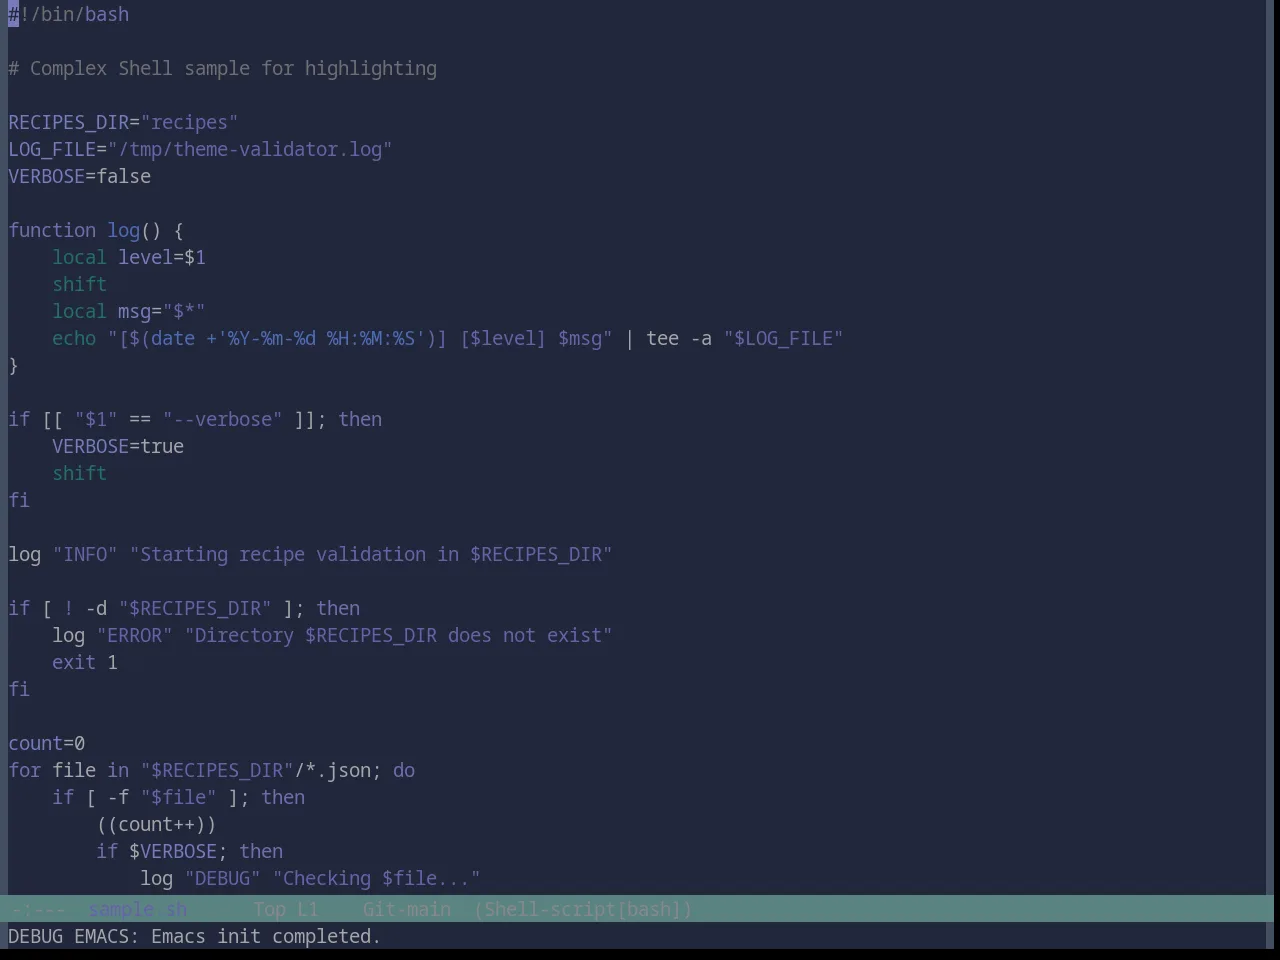
Task: Click the "$LOG_FILE" string
Action: point(784,339)
